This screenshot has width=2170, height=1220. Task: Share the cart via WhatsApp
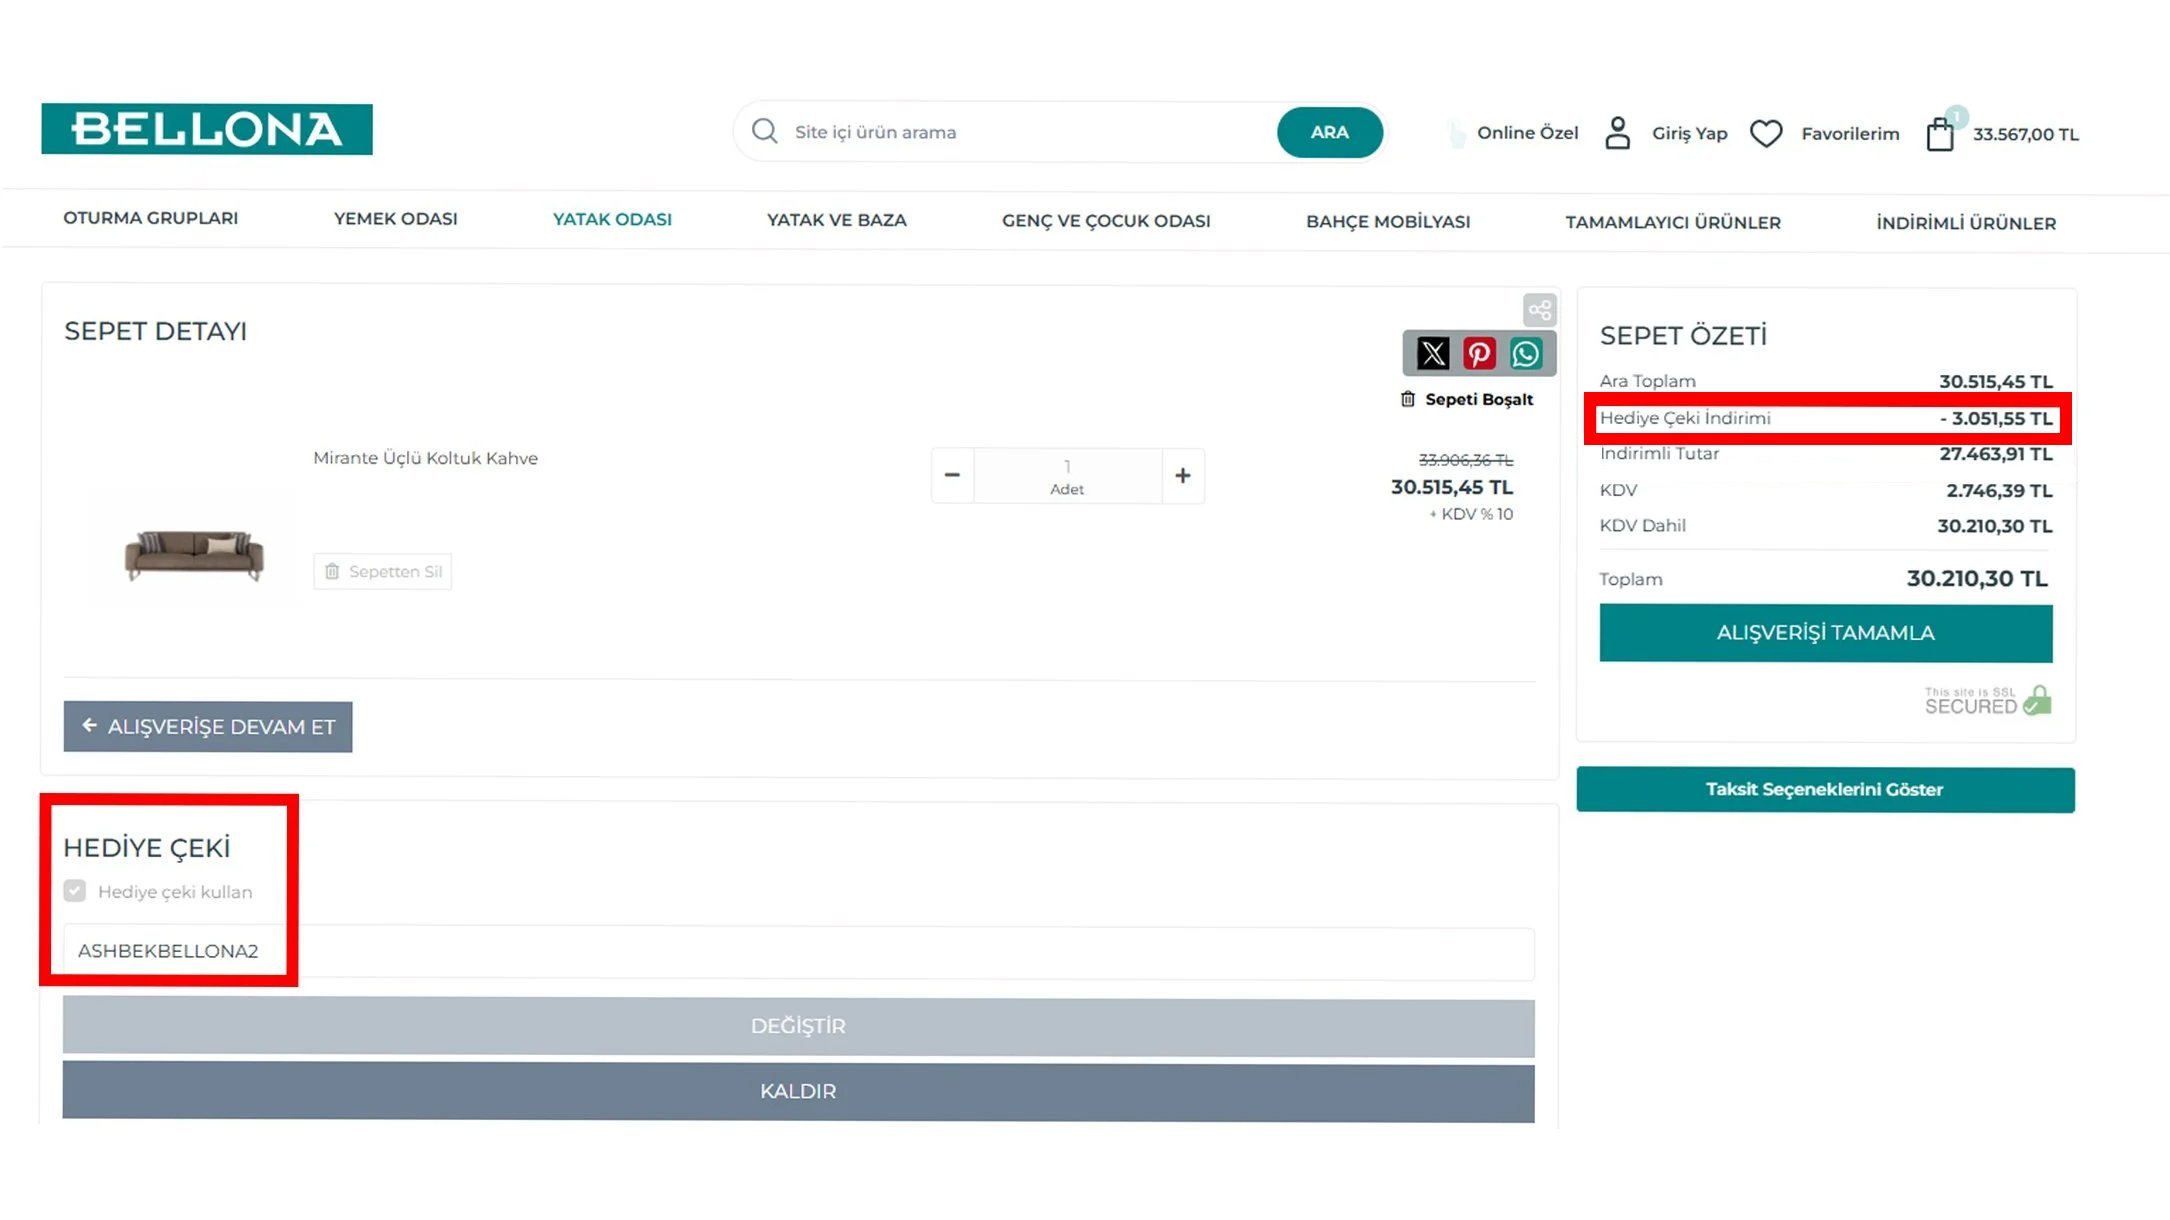click(x=1526, y=353)
